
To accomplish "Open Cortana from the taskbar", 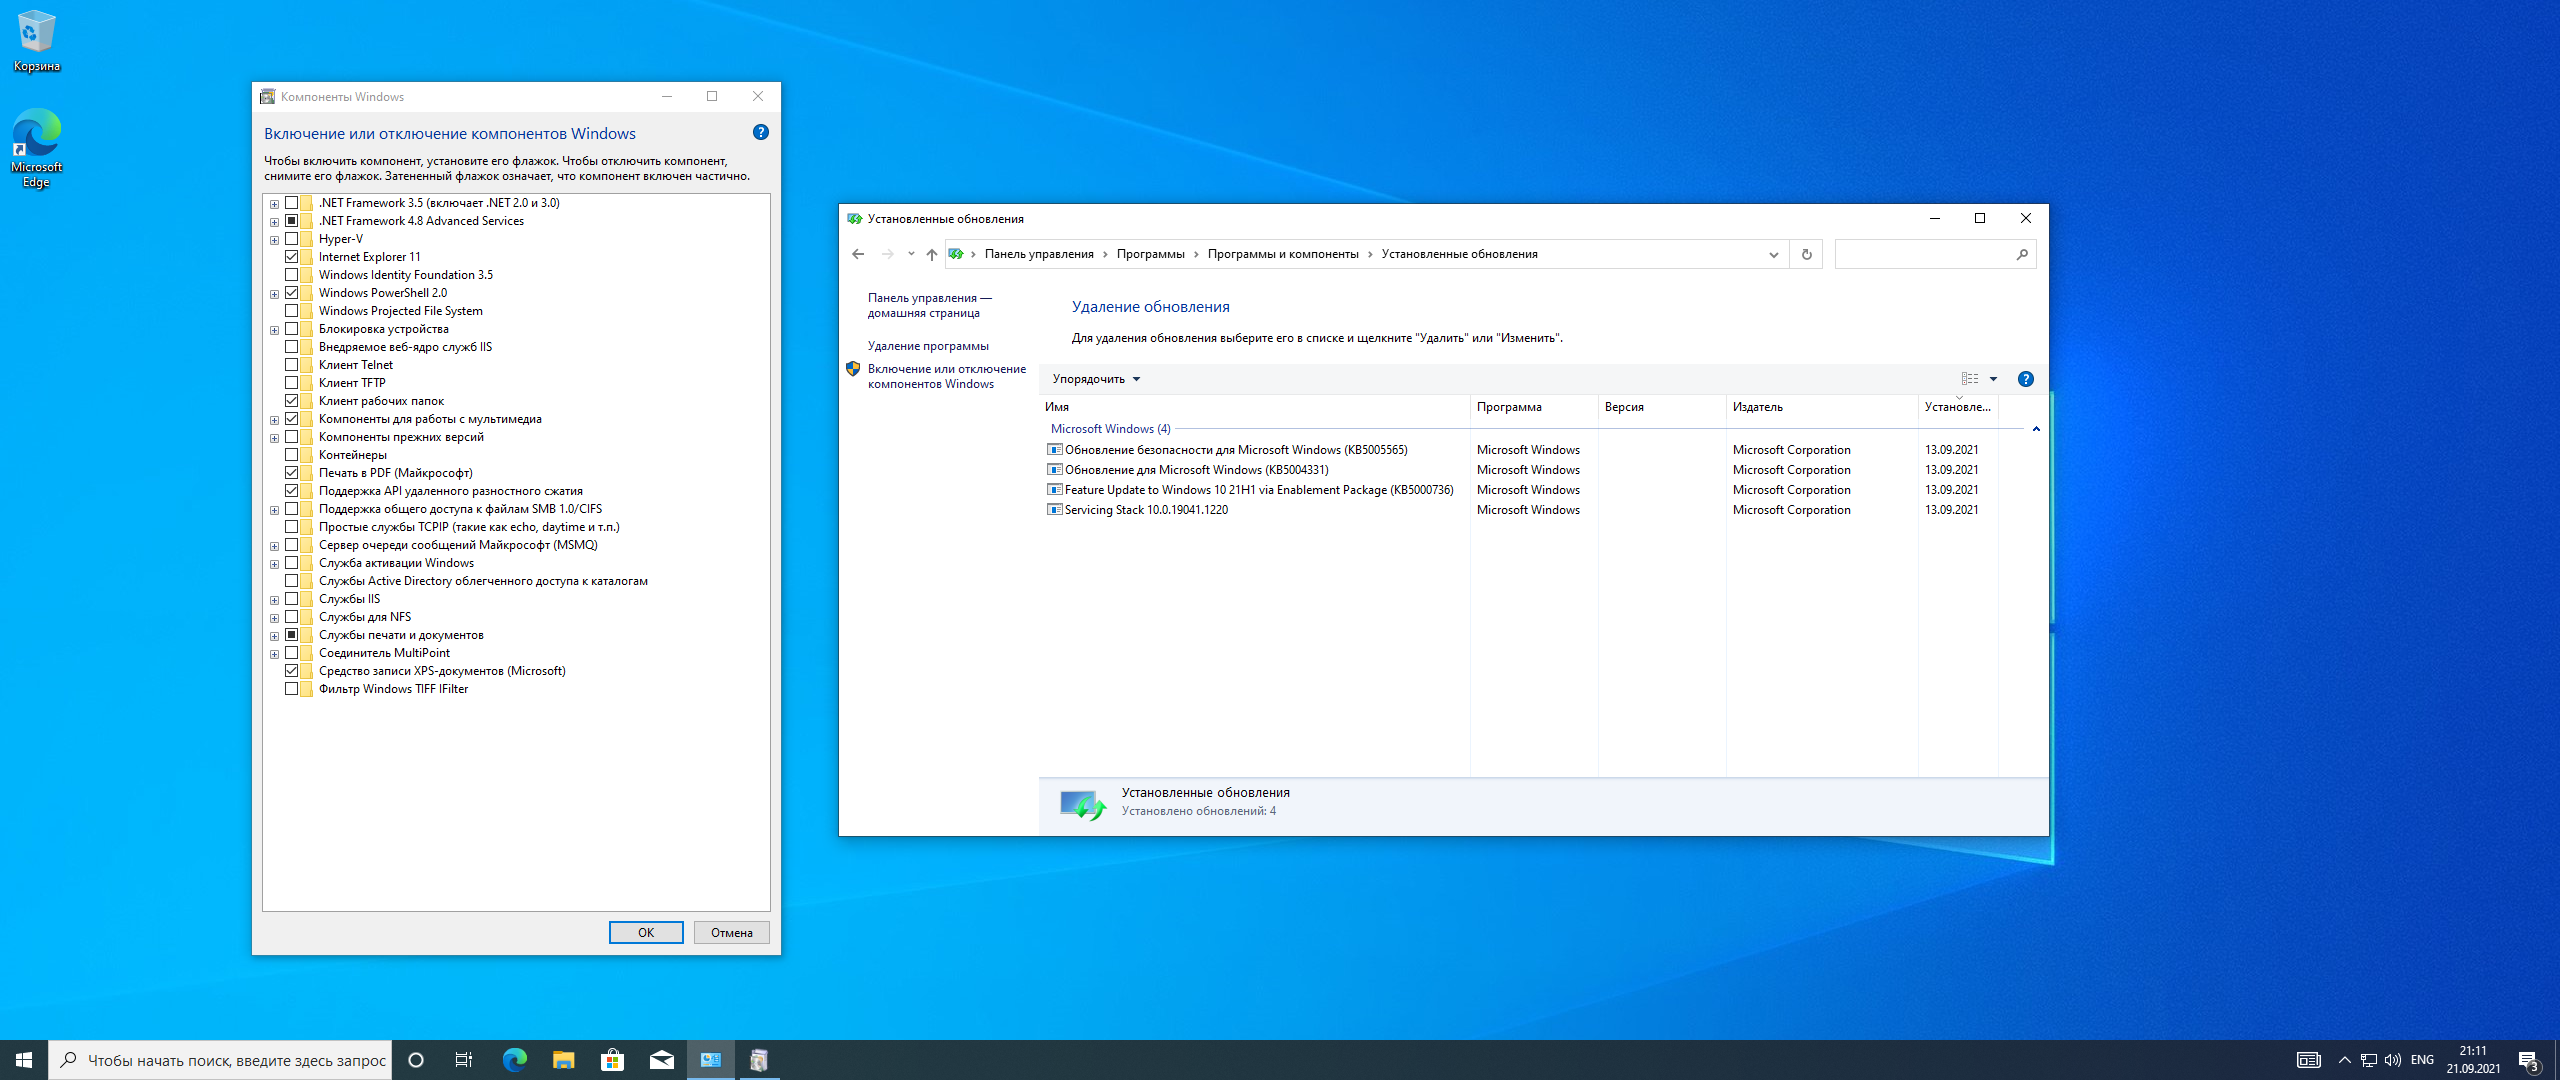I will click(x=416, y=1060).
